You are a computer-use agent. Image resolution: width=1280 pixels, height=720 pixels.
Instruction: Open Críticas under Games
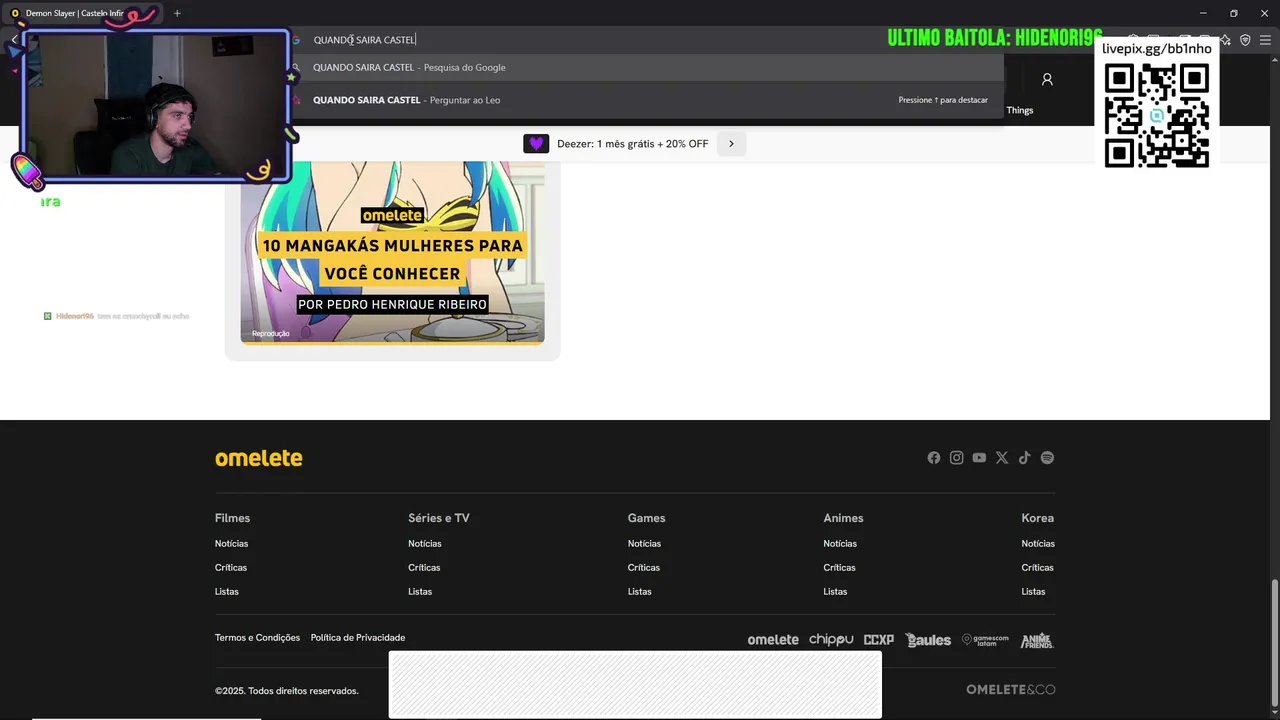644,568
